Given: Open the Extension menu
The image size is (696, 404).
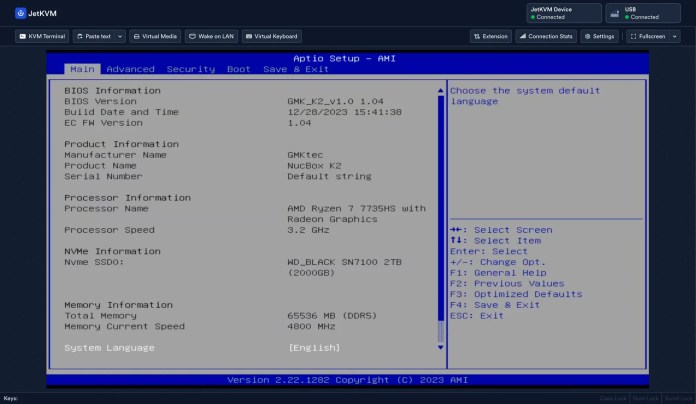Looking at the screenshot, I should coord(490,36).
